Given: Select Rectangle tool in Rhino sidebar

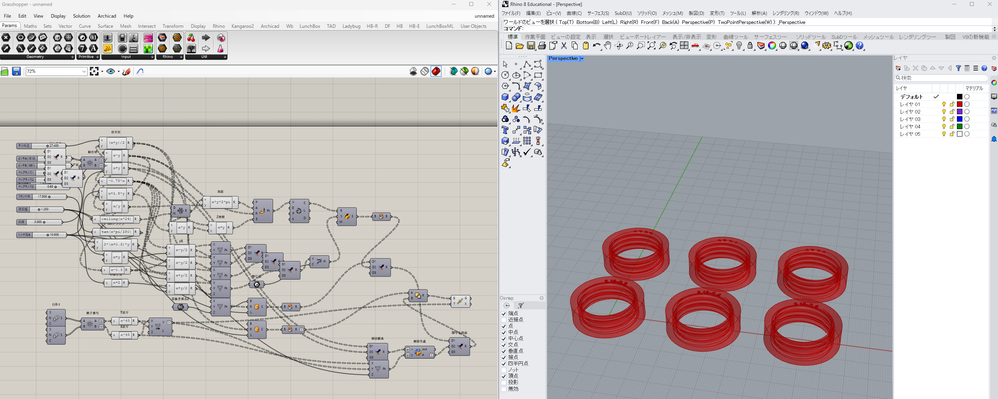Looking at the screenshot, I should pos(538,75).
